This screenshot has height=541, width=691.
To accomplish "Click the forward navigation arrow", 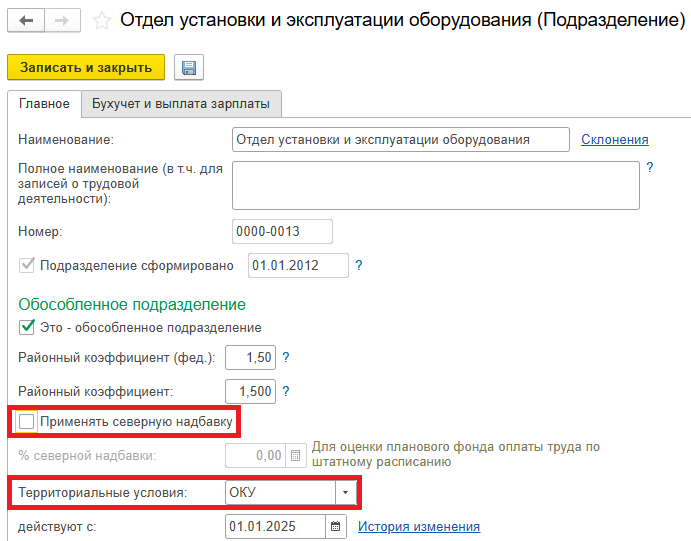I will coord(61,20).
